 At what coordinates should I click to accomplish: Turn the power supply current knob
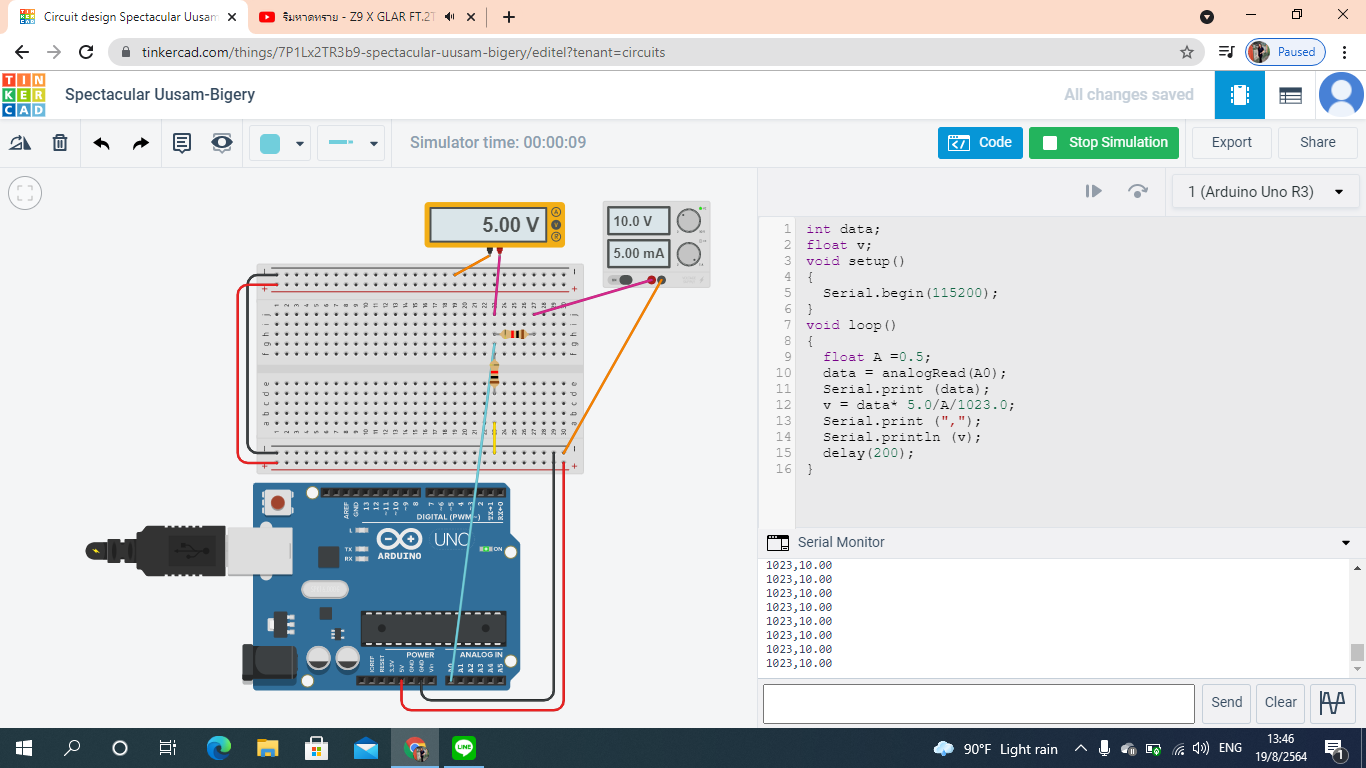click(688, 253)
